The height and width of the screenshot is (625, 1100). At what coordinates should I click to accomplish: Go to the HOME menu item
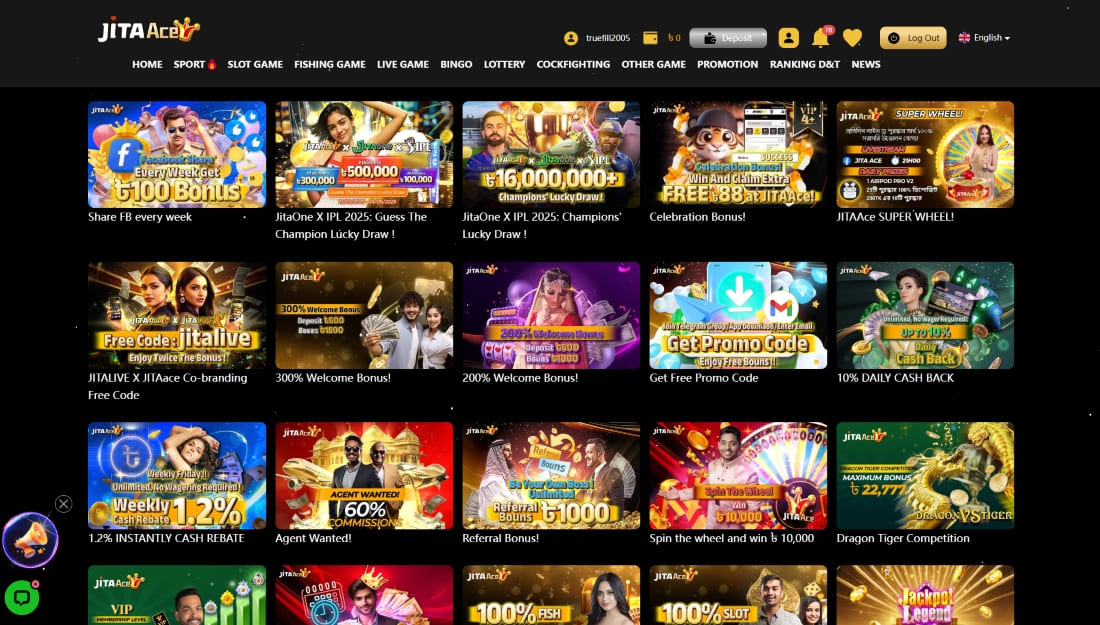coord(147,64)
